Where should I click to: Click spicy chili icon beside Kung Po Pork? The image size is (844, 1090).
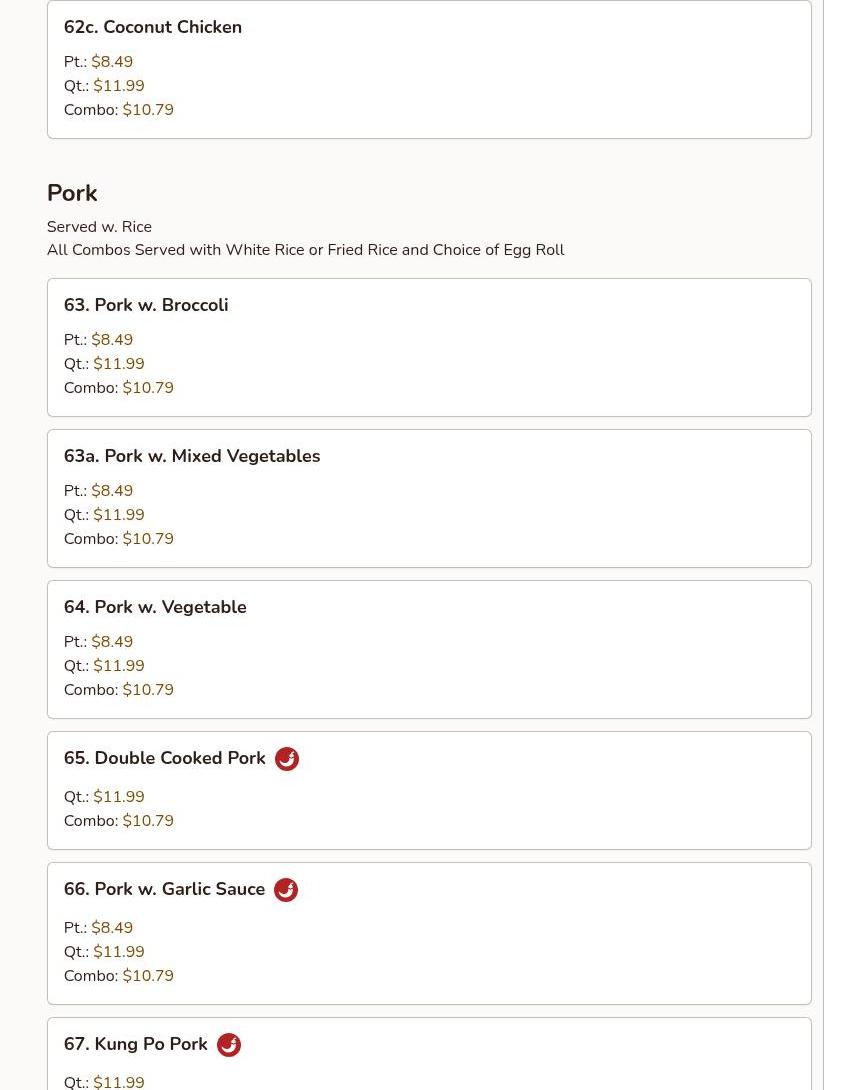tap(229, 1045)
